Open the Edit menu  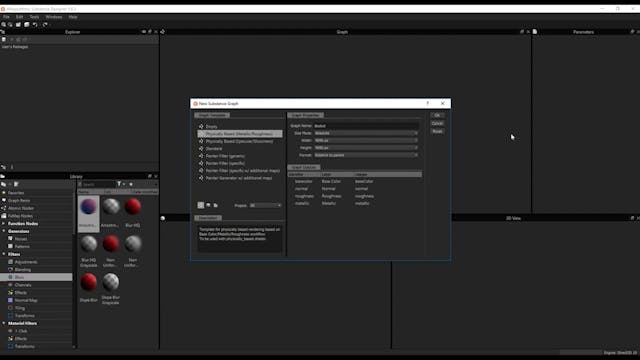19,17
